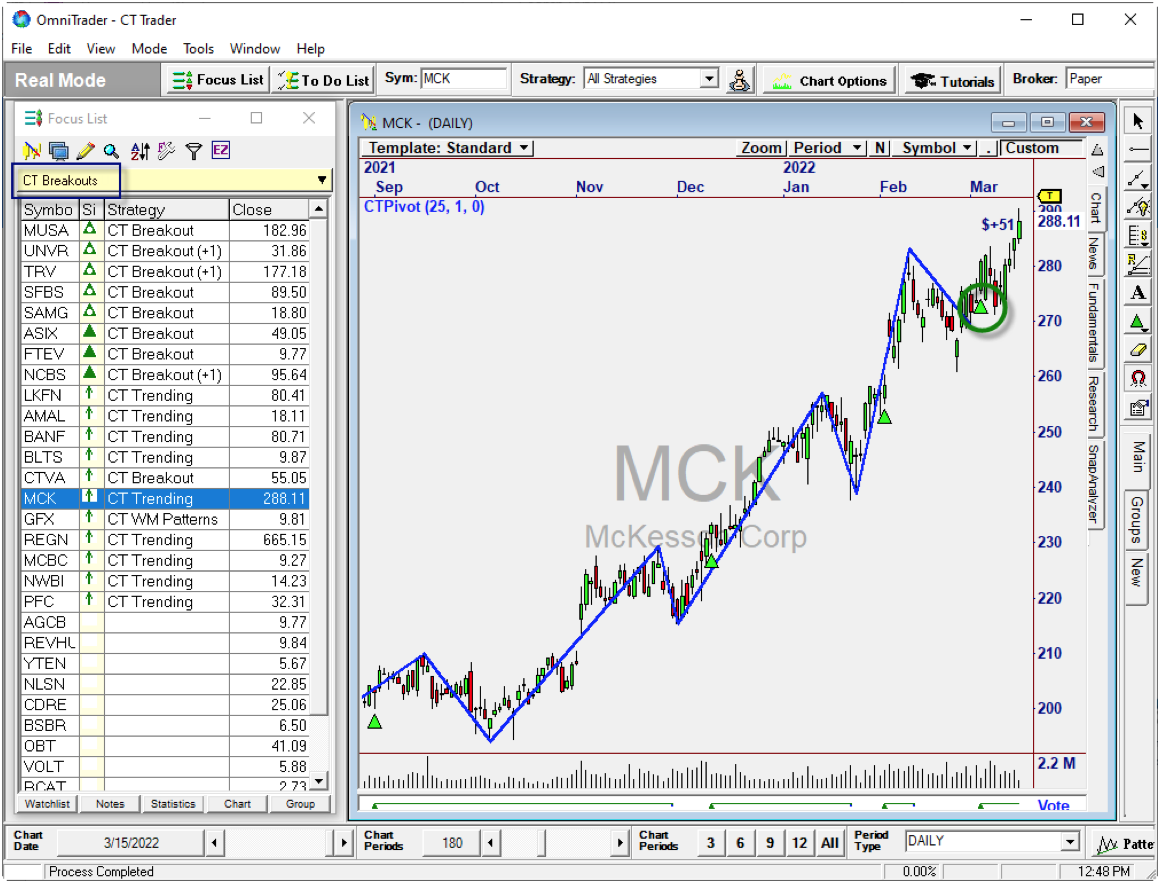This screenshot has height=886, width=1162.
Task: Select the green triangle marker tool
Action: pyautogui.click(x=1138, y=322)
